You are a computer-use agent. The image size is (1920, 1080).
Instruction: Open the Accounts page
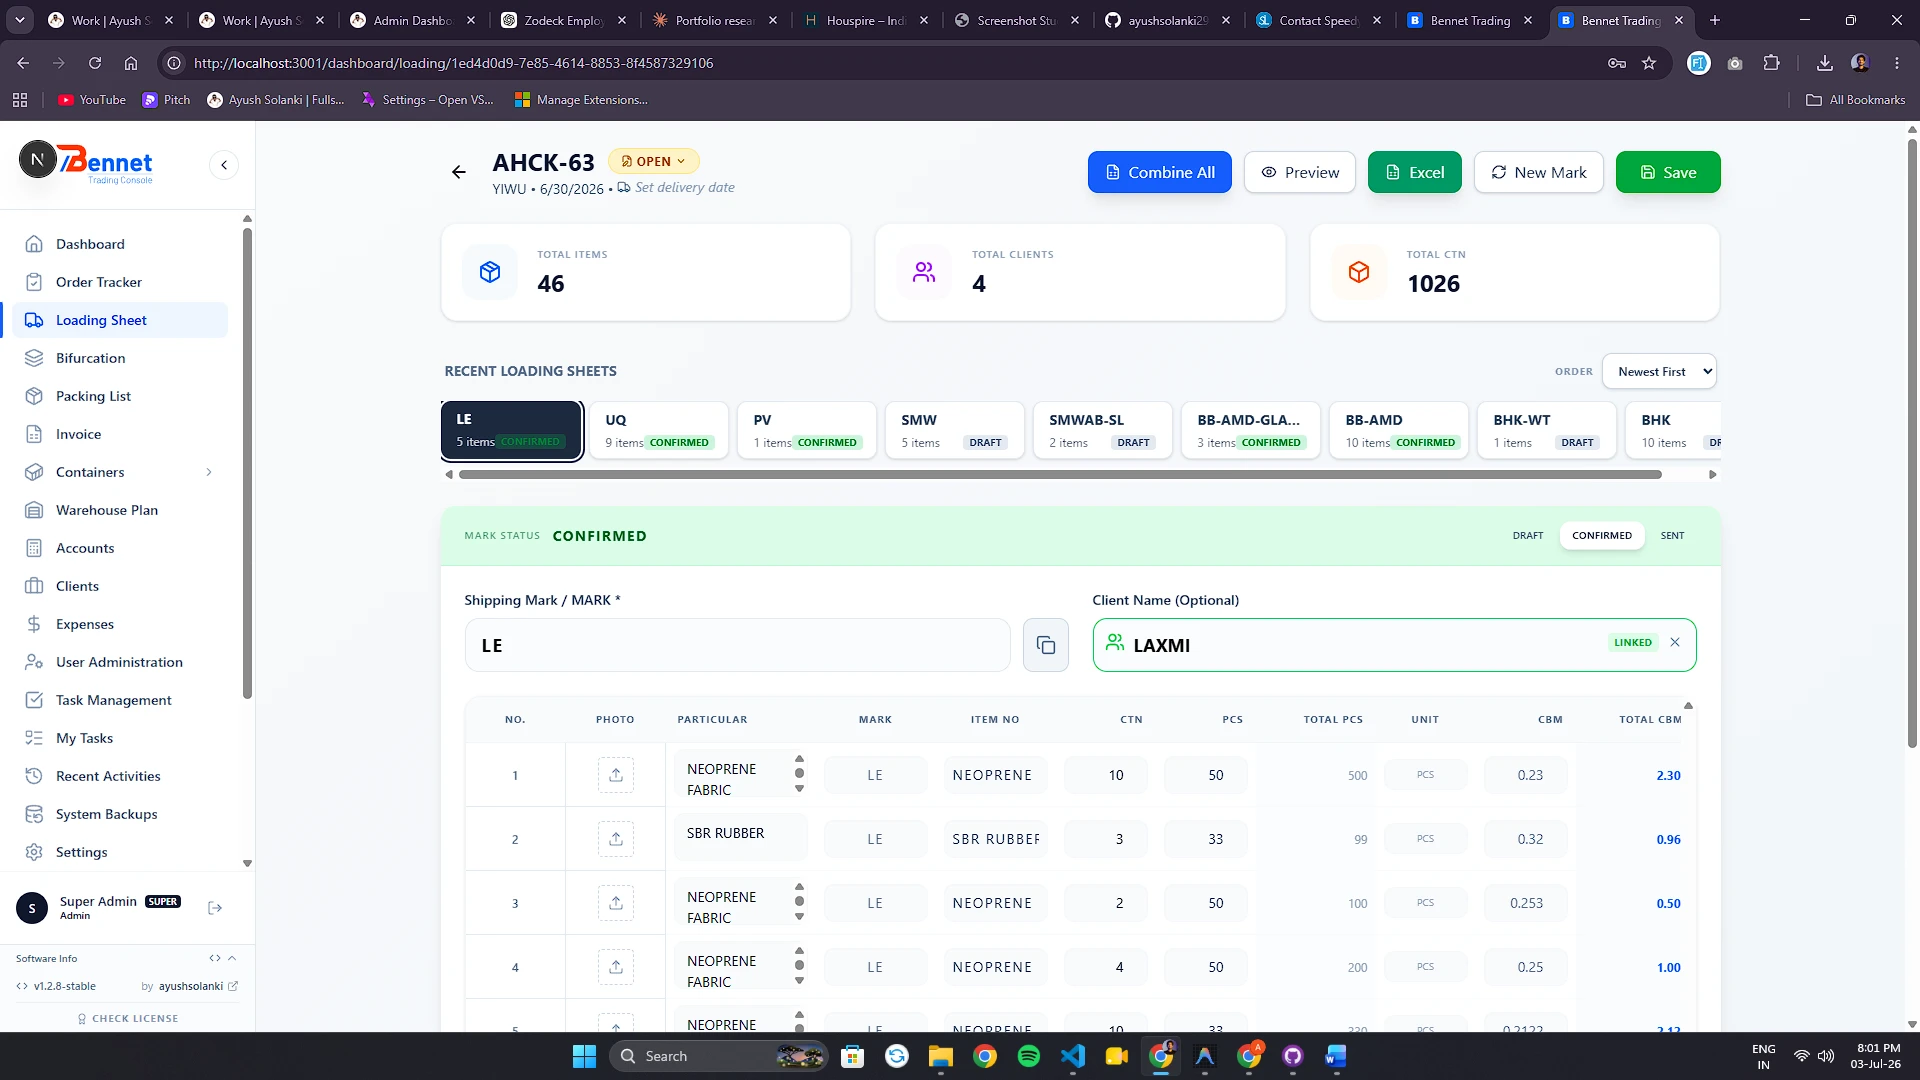tap(120, 548)
